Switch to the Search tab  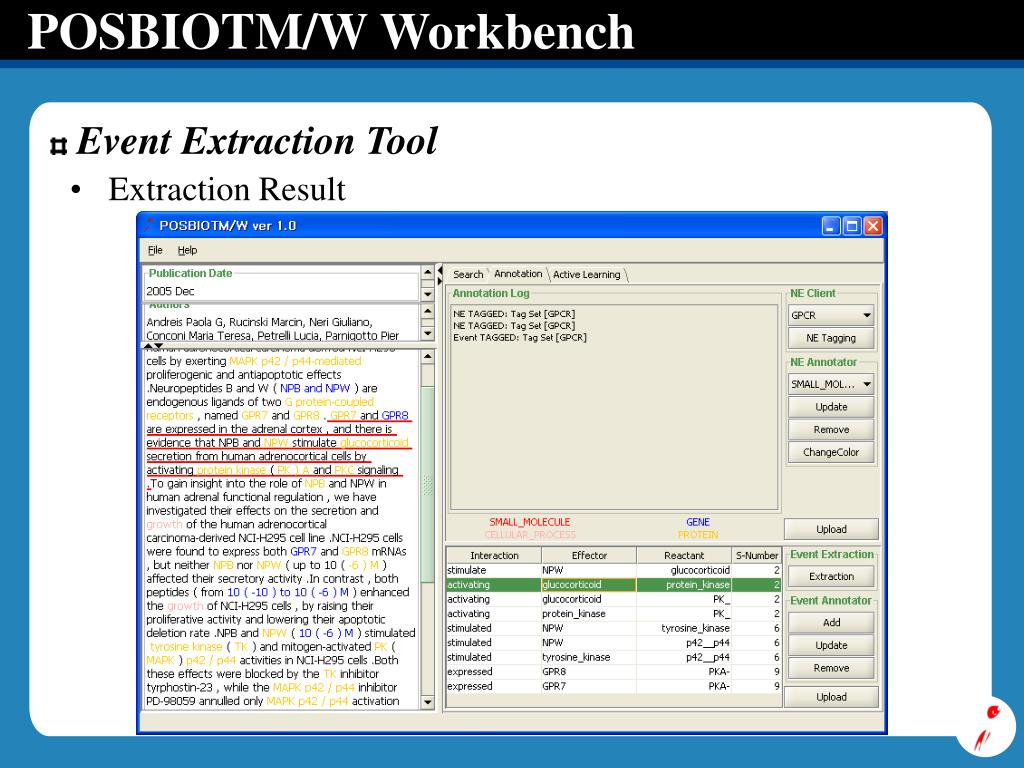468,274
